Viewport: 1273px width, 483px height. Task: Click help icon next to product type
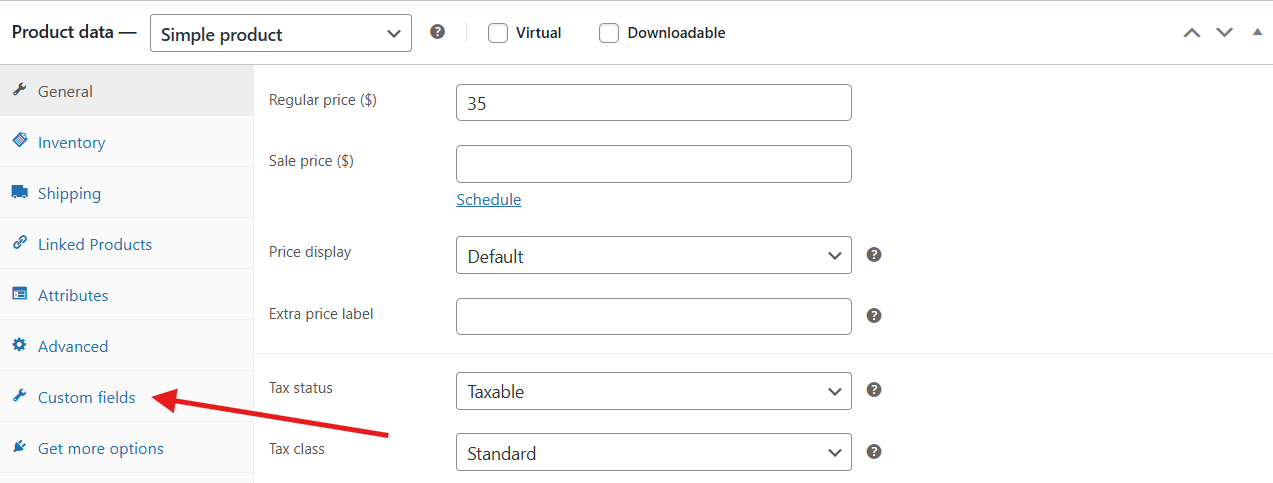(437, 32)
